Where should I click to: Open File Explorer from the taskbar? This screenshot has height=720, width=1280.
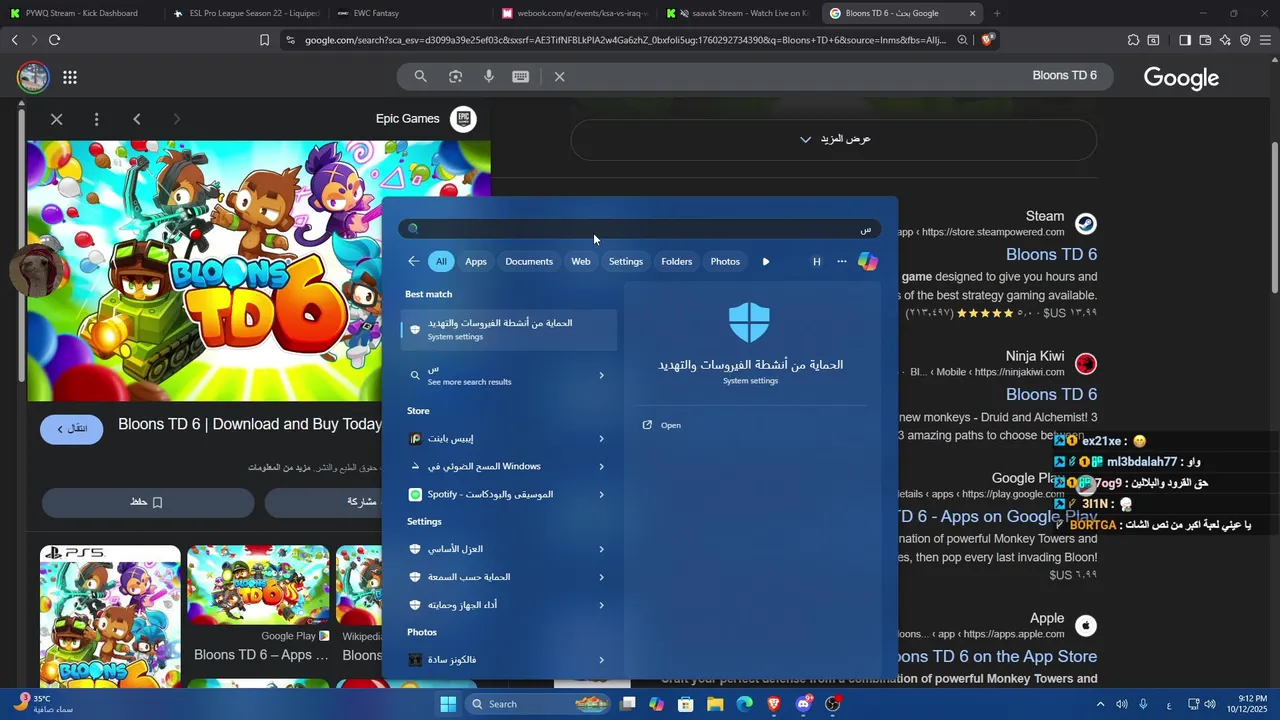coord(715,704)
